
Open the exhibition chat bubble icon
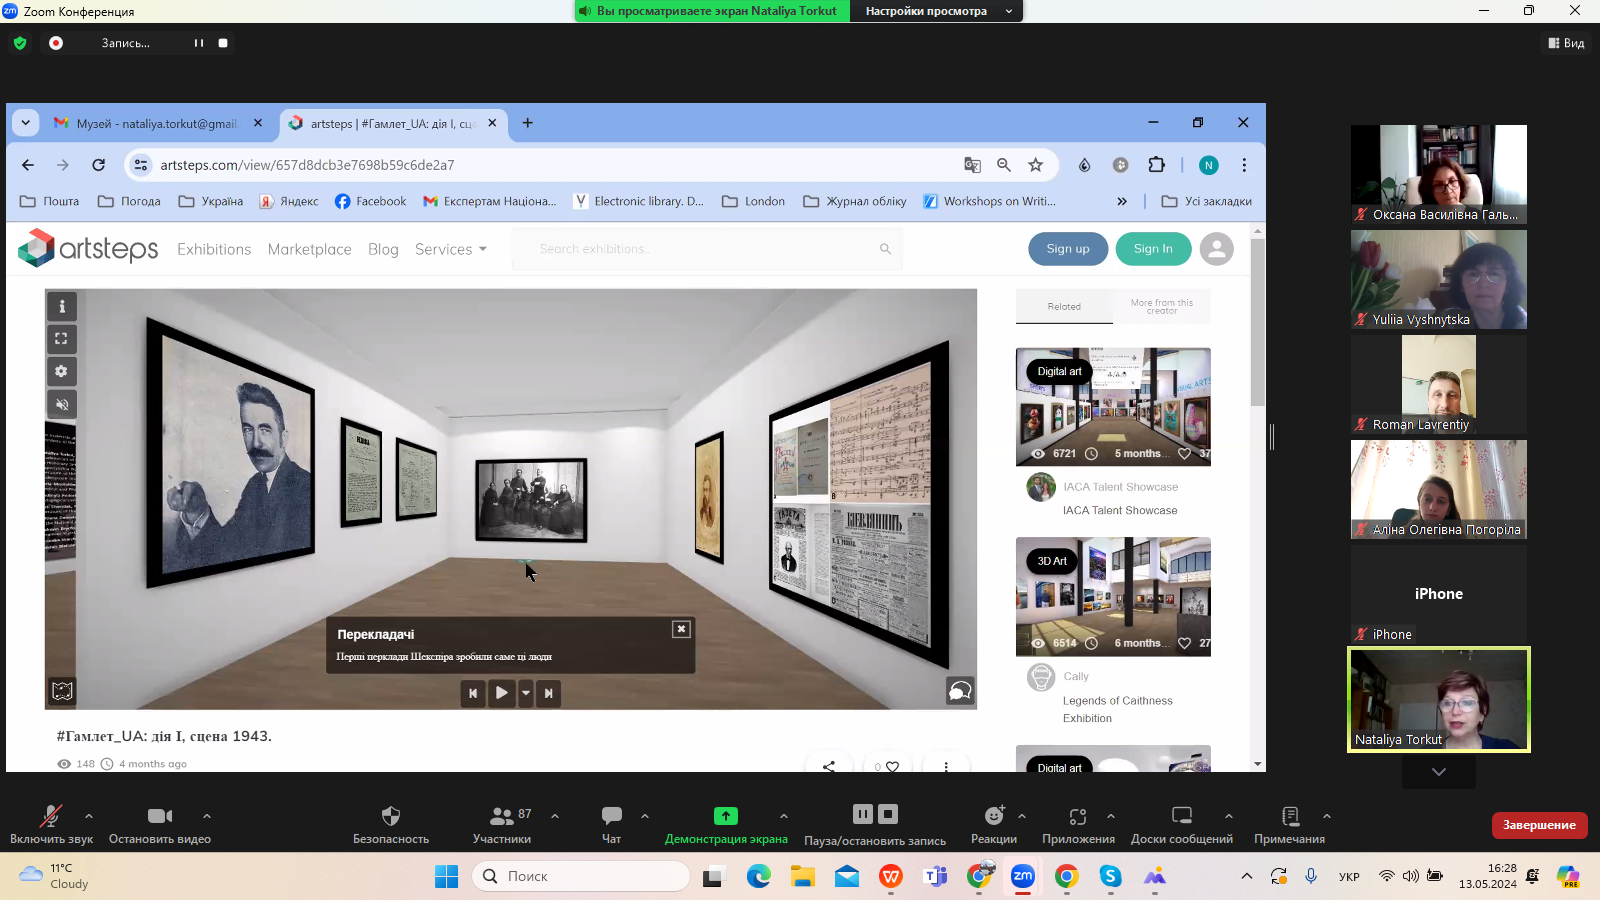959,691
